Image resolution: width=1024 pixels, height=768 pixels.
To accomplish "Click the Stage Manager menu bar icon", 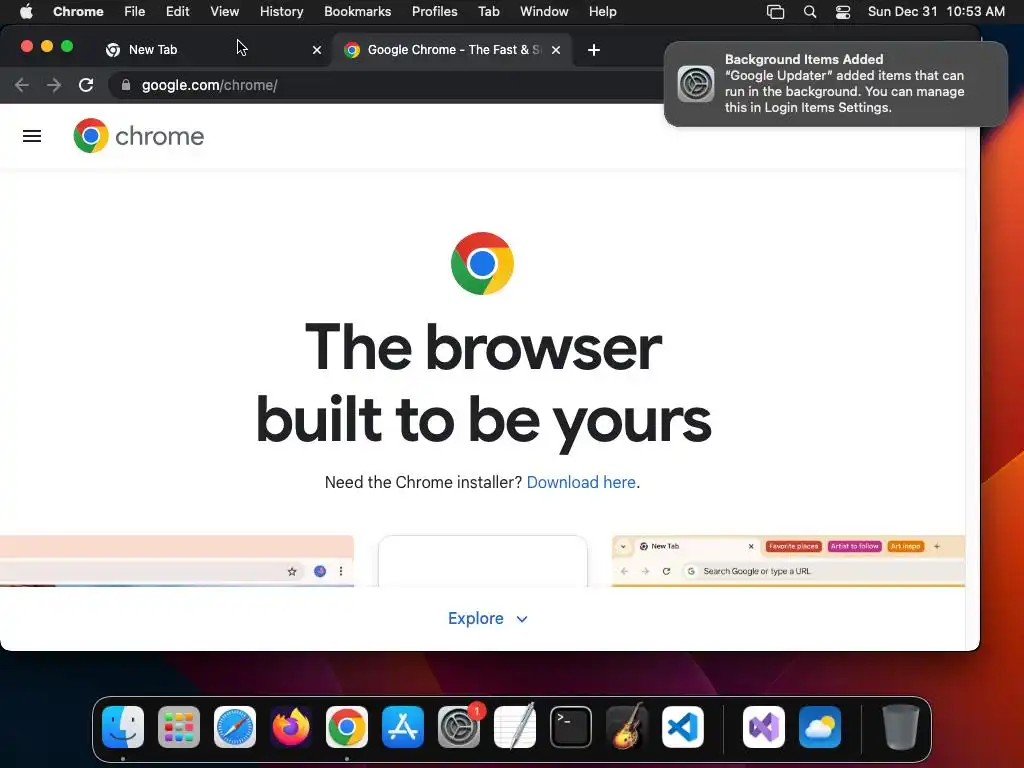I will pos(775,12).
